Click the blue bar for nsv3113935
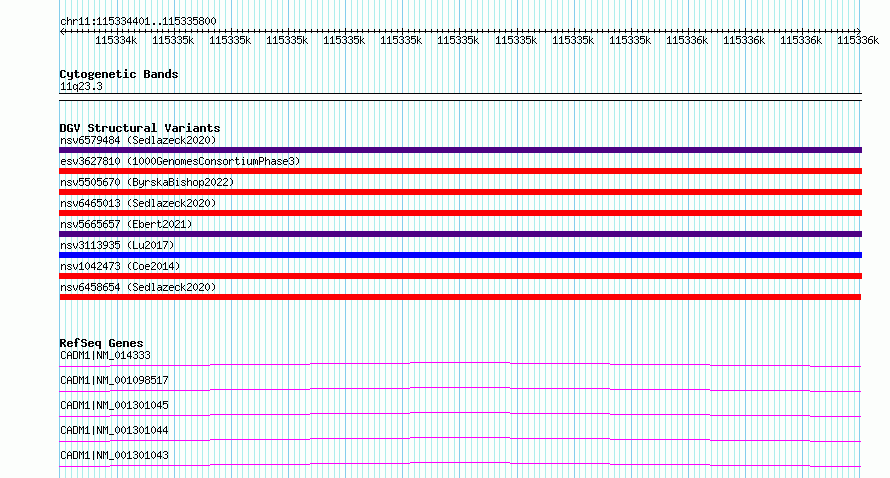The image size is (890, 478). [x=460, y=255]
